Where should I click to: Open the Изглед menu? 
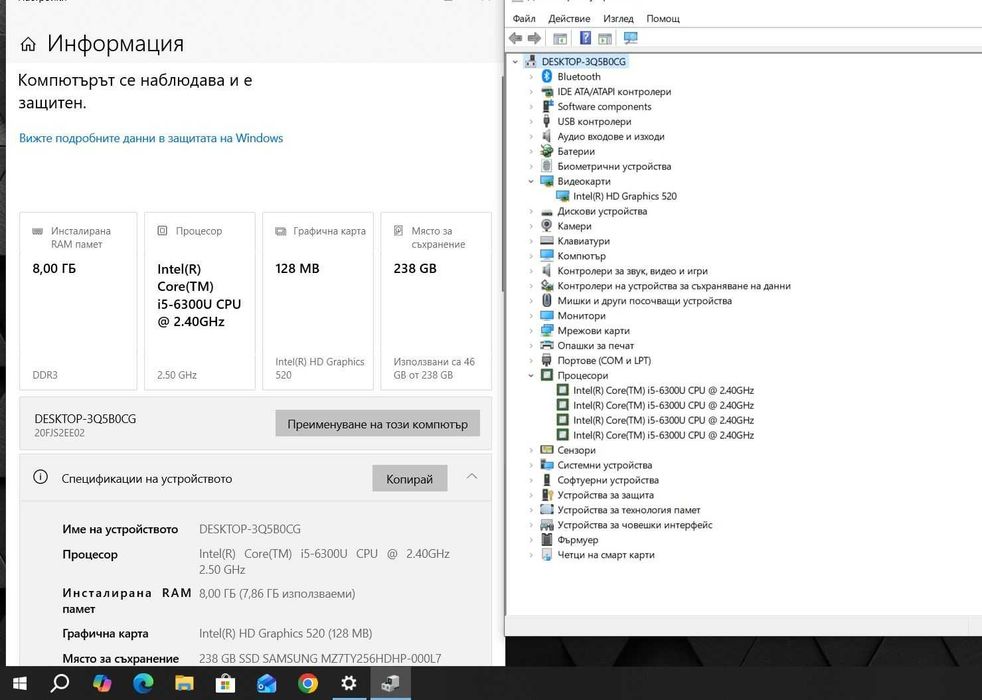(618, 18)
